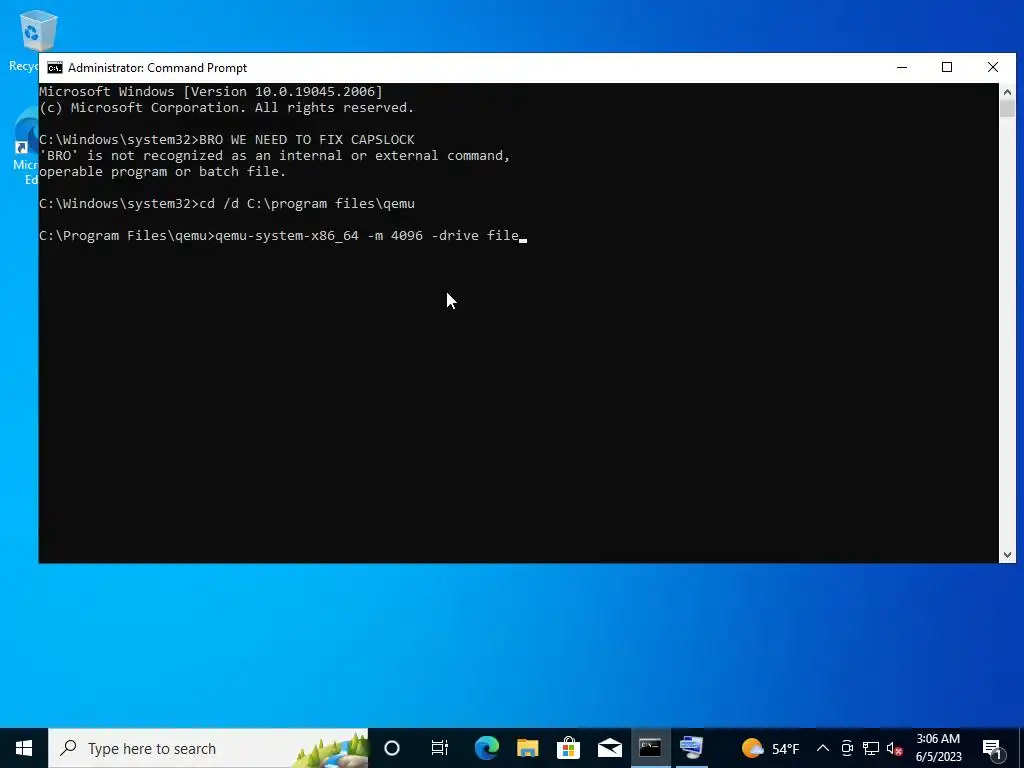Open network status tray icon
Image resolution: width=1024 pixels, height=768 pixels.
[x=871, y=748]
